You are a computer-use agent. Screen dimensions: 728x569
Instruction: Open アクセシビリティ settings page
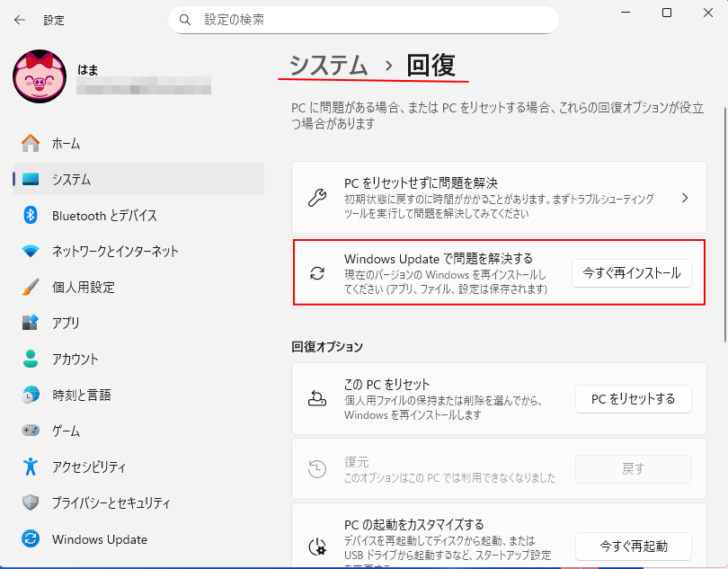[138, 467]
